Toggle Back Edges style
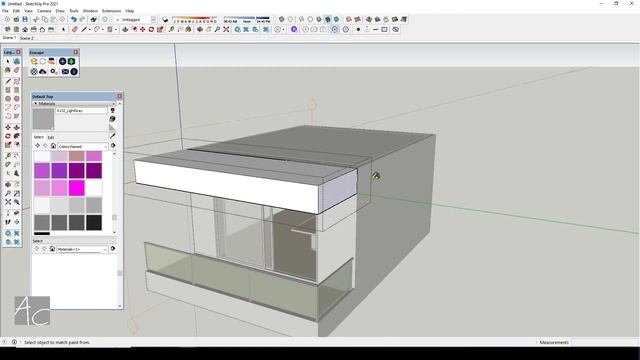The height and width of the screenshot is (360, 640). click(x=290, y=19)
